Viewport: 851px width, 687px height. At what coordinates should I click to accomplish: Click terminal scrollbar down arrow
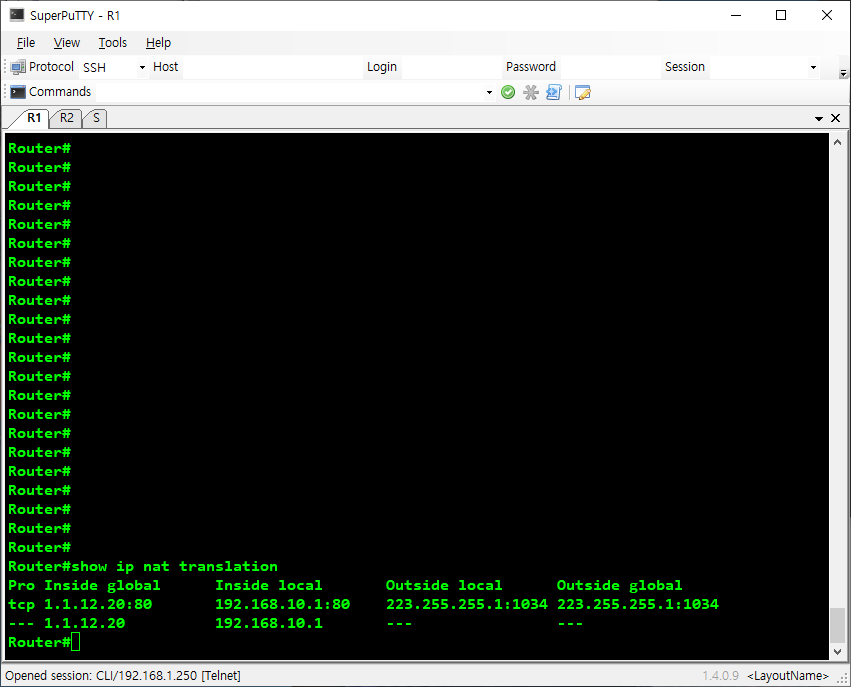pyautogui.click(x=837, y=651)
